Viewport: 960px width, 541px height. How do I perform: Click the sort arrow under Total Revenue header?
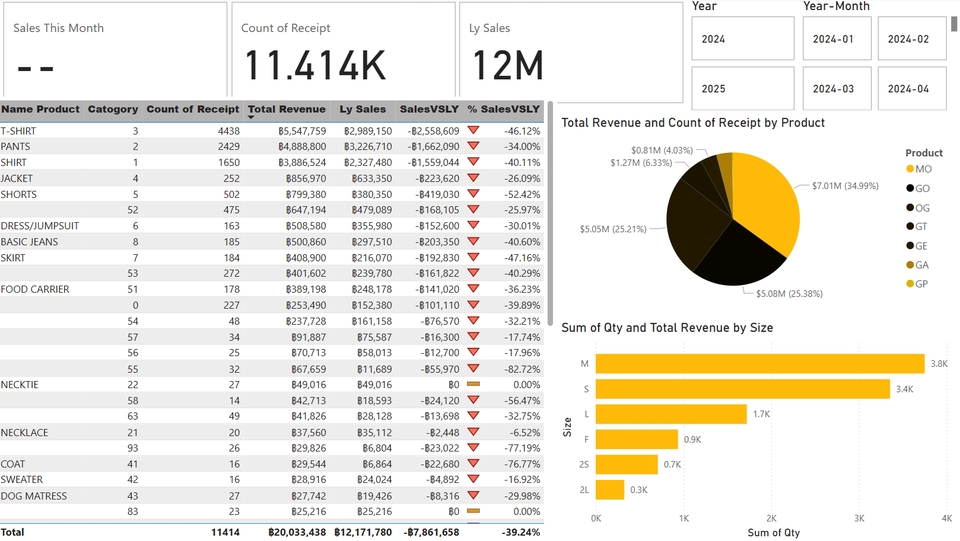point(252,118)
